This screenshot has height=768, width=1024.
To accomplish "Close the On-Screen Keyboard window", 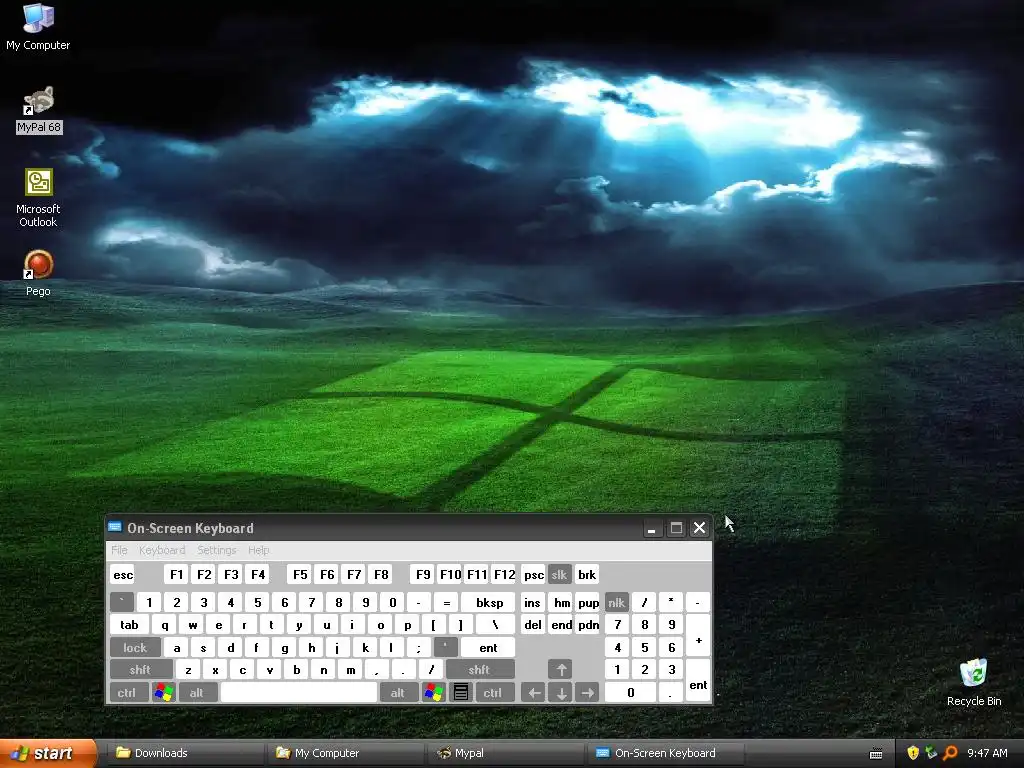I will [x=699, y=528].
